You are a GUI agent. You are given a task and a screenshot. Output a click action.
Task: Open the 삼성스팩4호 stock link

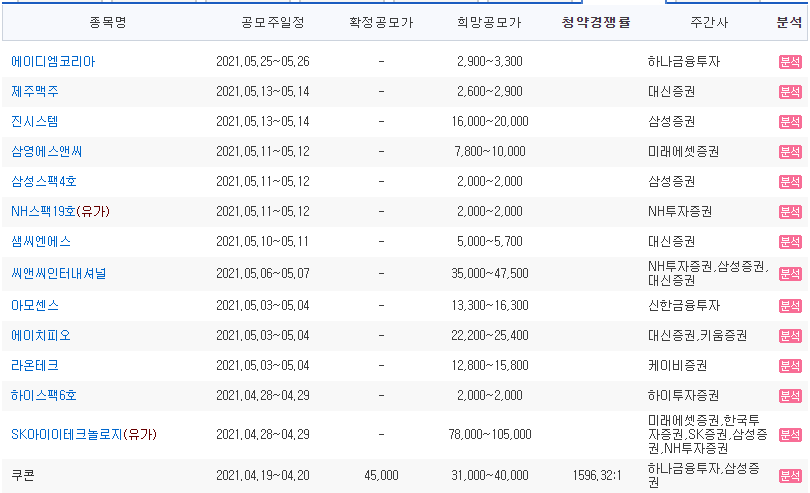click(x=44, y=181)
